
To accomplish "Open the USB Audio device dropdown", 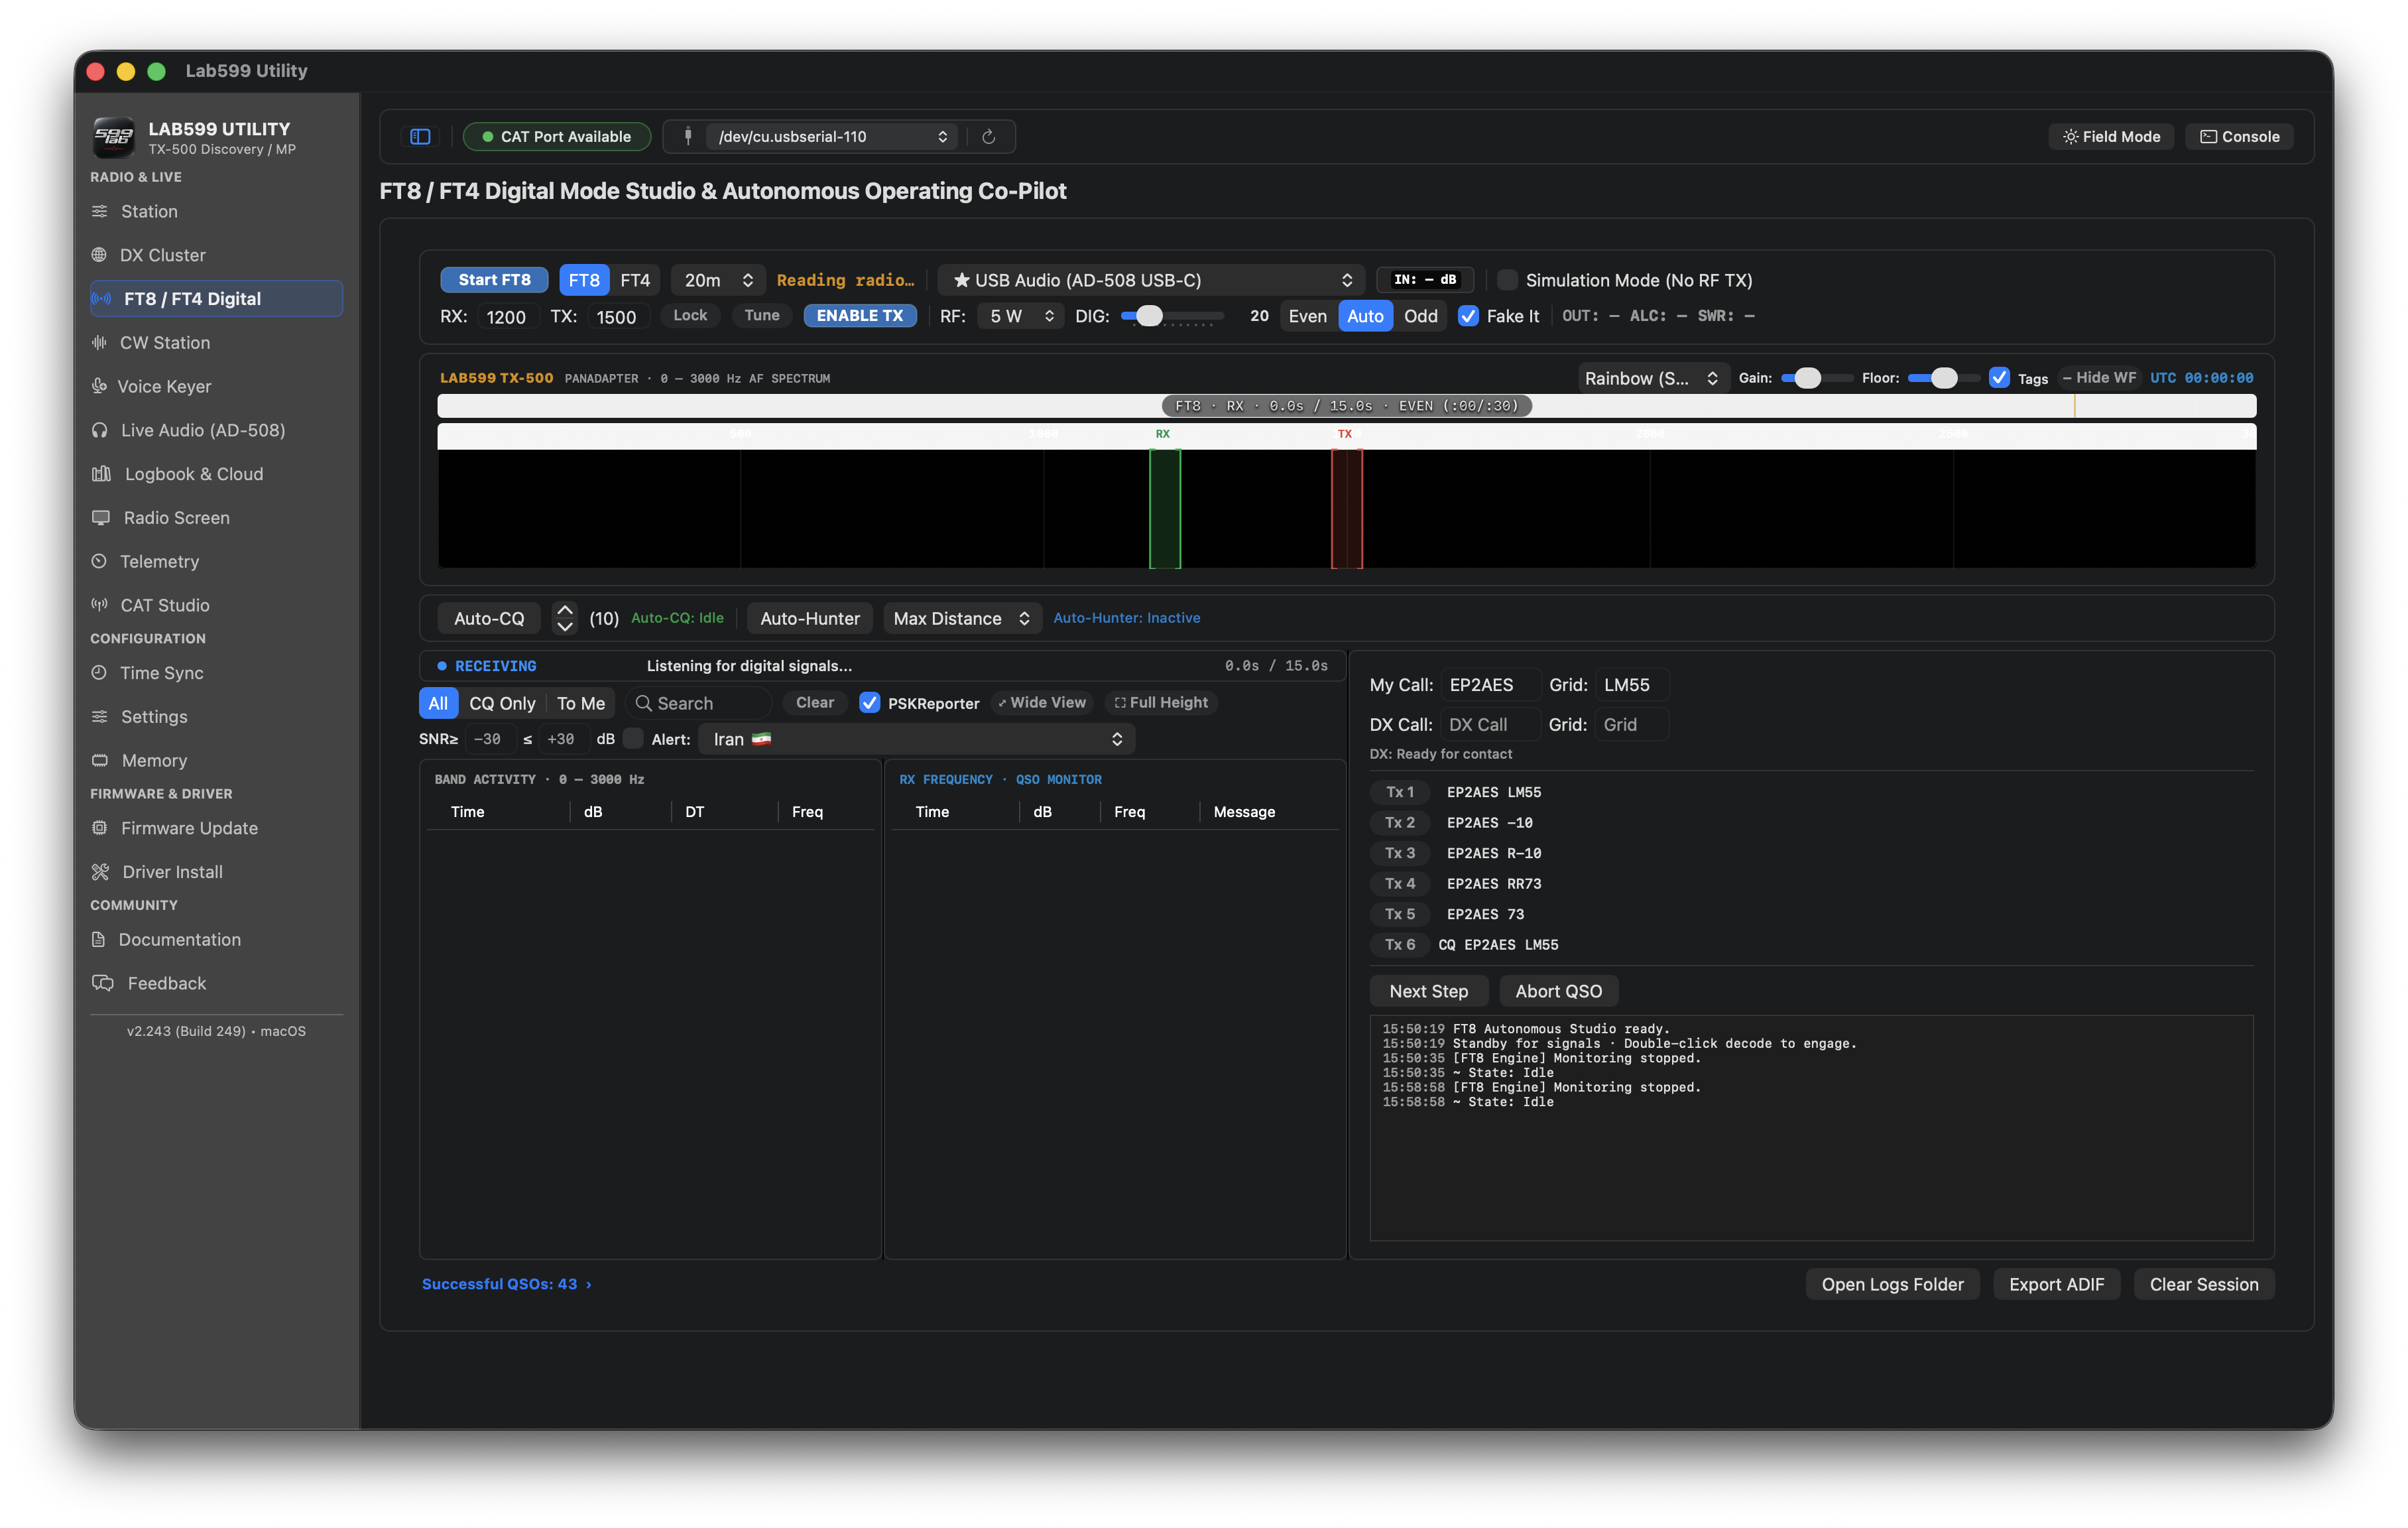I will coord(1151,280).
